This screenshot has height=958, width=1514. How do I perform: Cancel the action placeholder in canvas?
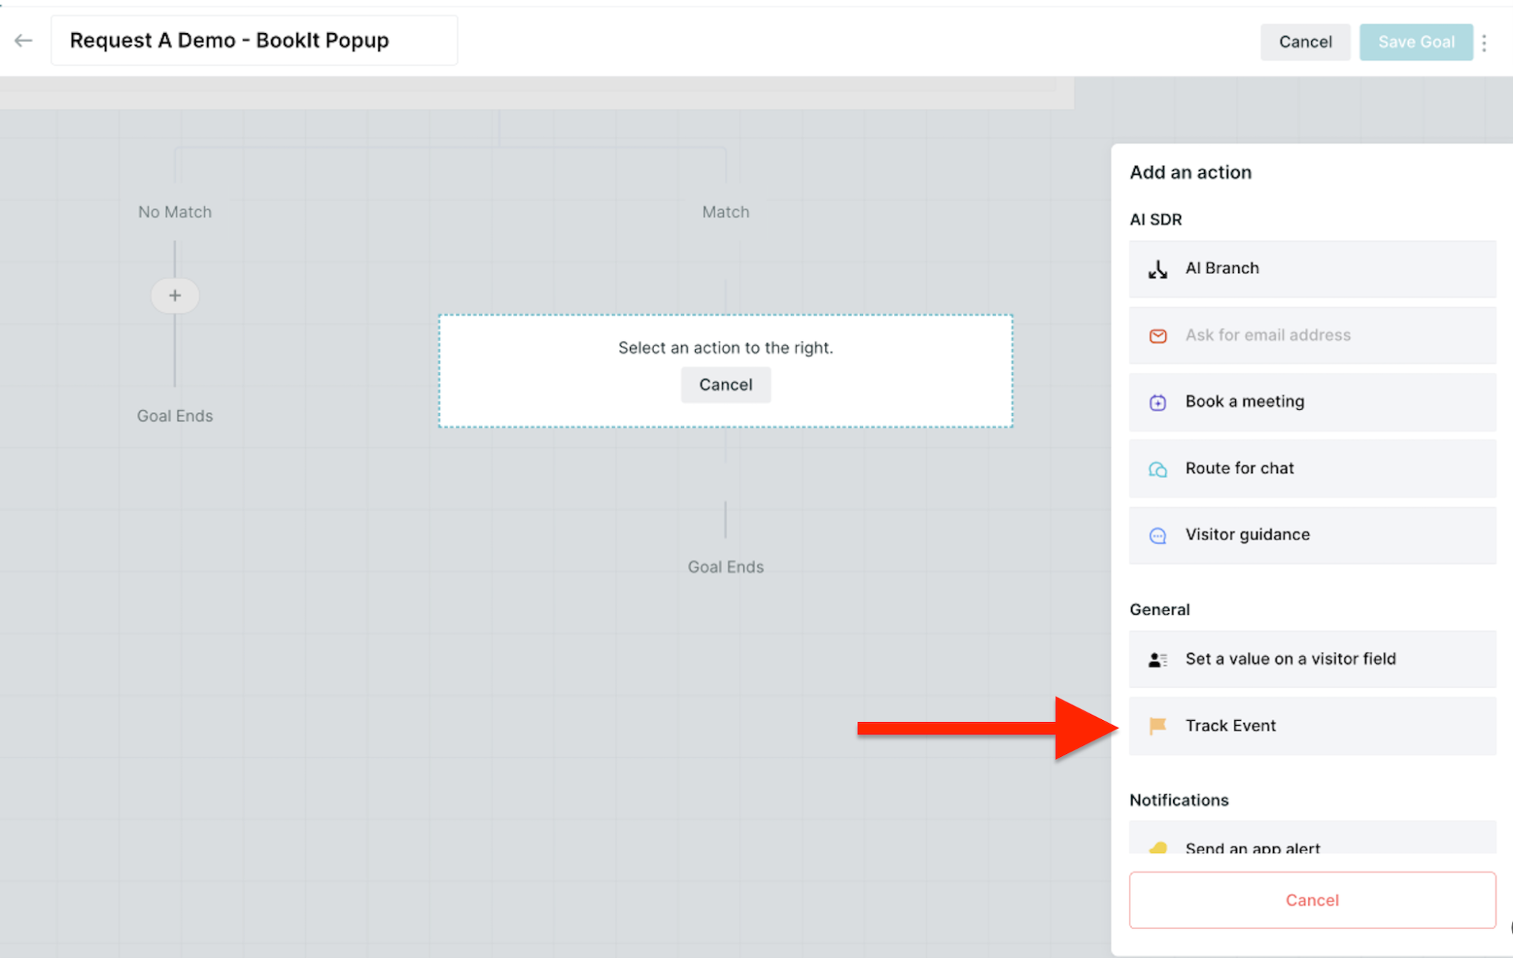point(725,385)
